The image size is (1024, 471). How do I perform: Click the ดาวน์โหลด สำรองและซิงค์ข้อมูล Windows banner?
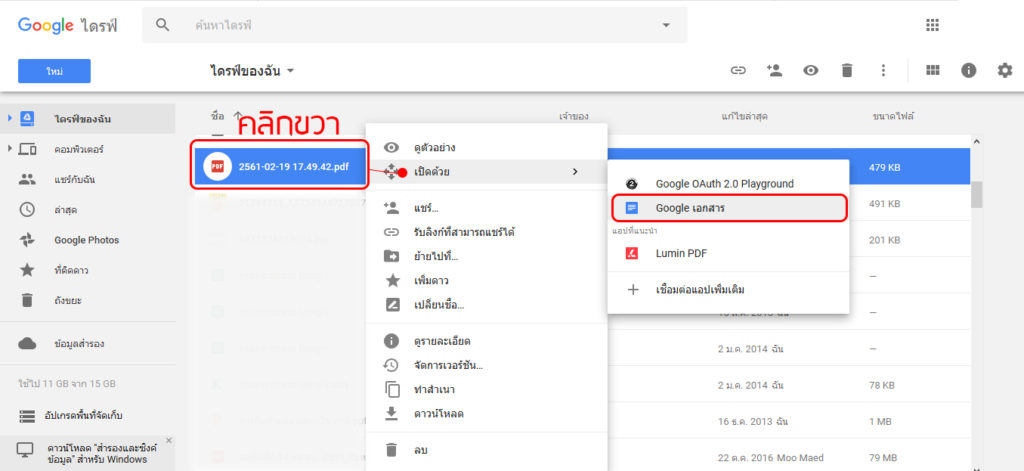click(88, 453)
